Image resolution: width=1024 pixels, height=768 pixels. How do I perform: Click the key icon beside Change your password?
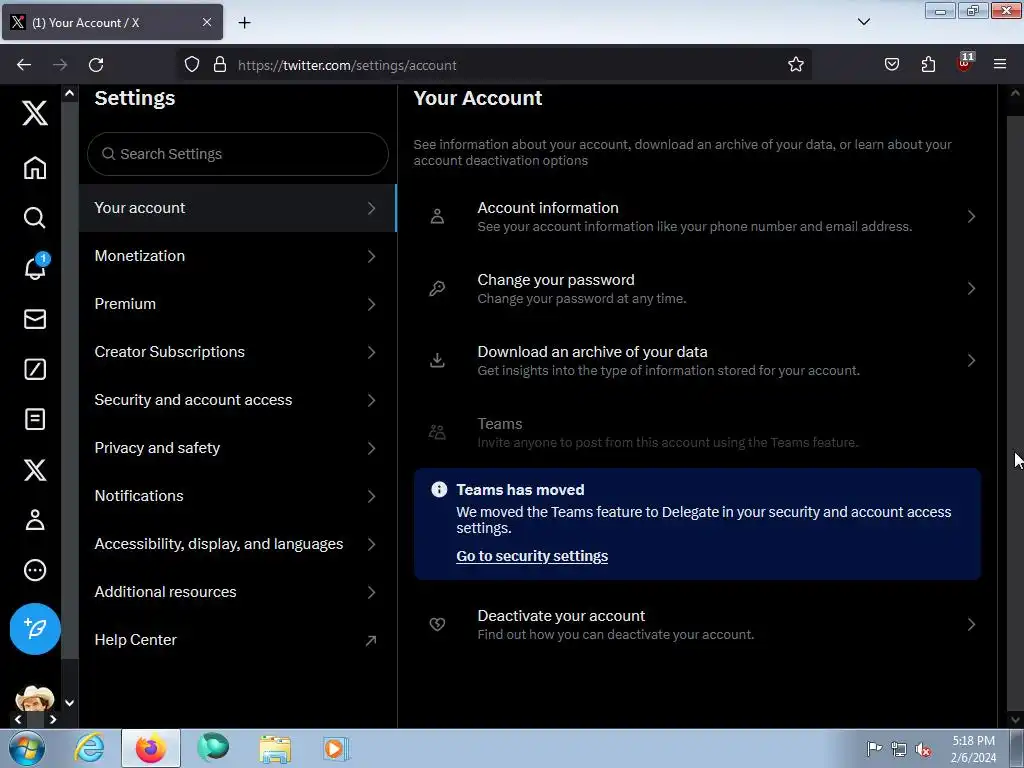tap(437, 289)
